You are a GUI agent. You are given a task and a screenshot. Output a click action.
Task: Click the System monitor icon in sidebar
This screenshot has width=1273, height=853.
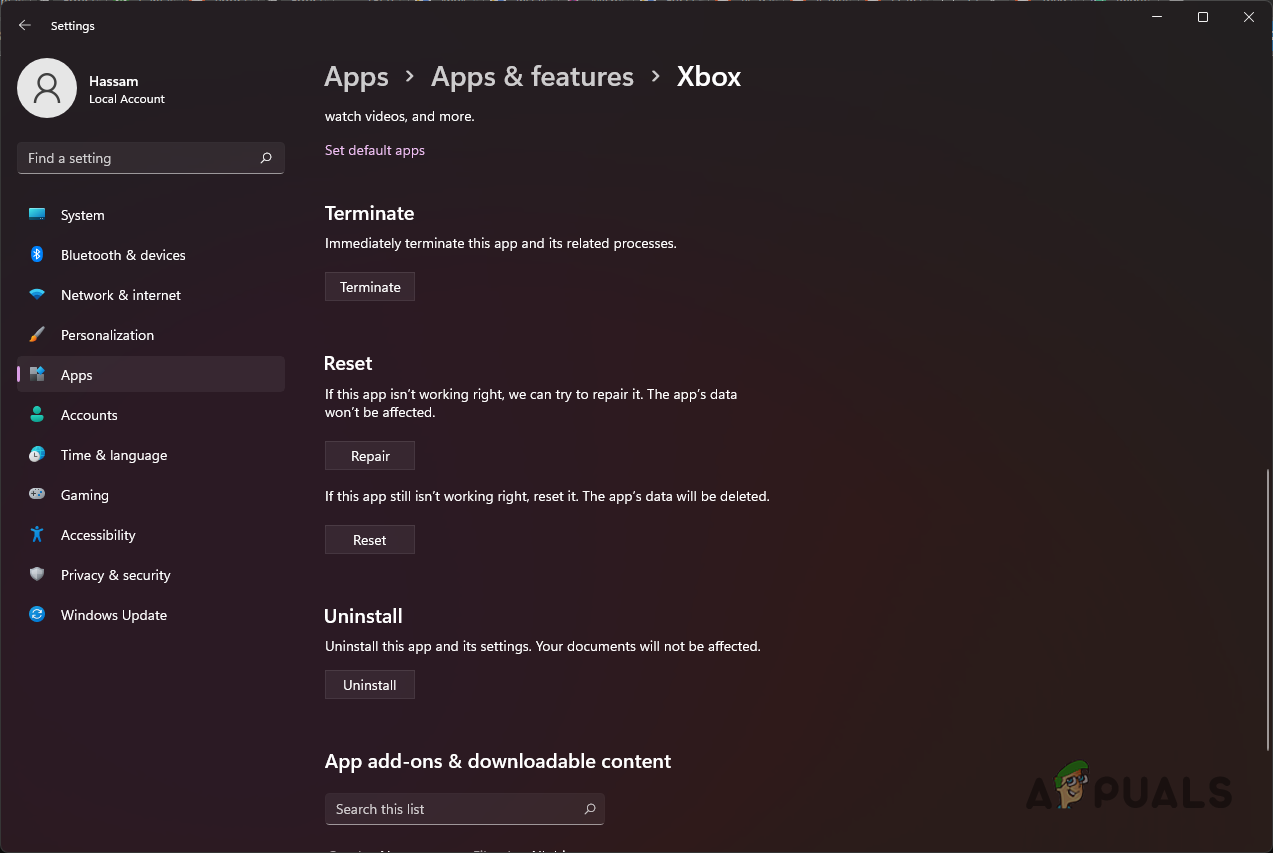point(37,215)
